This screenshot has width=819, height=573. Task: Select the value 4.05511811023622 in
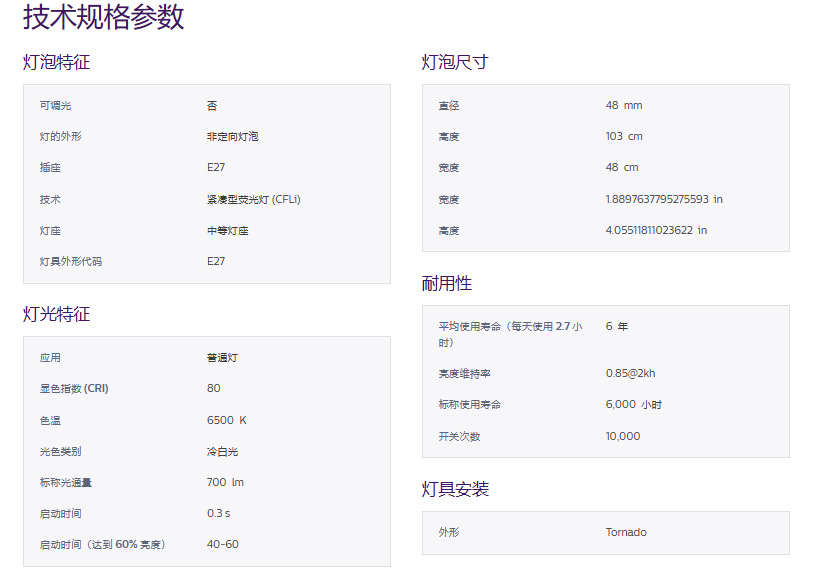(656, 230)
